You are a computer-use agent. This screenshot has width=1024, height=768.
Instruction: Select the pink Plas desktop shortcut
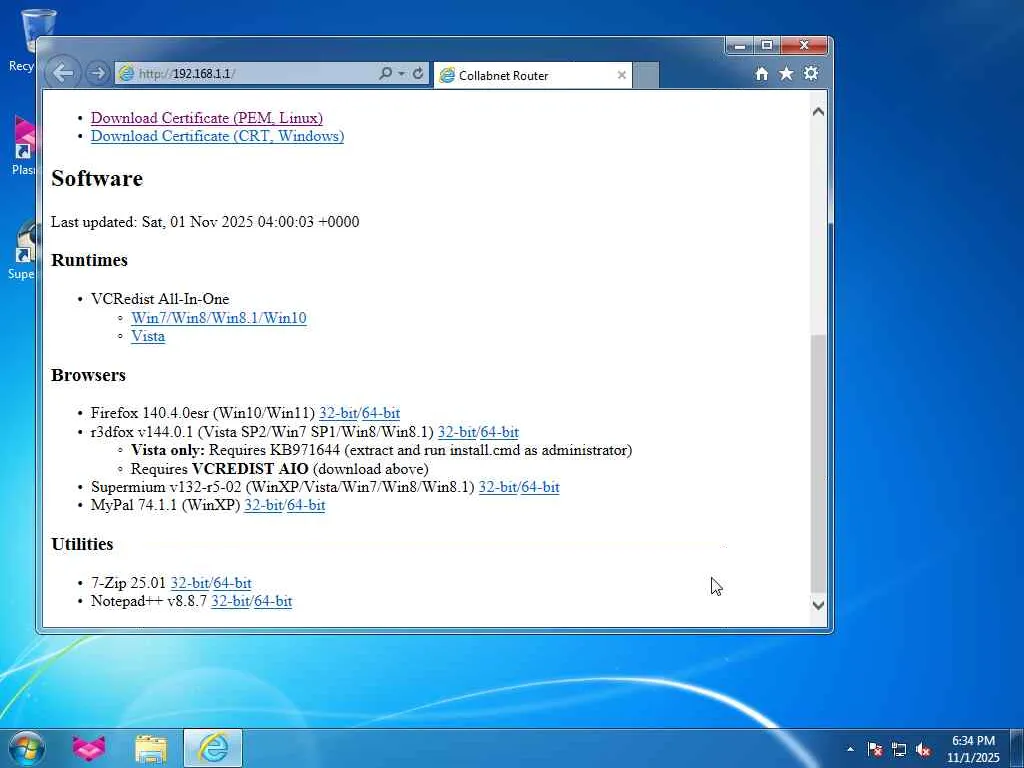point(24,145)
